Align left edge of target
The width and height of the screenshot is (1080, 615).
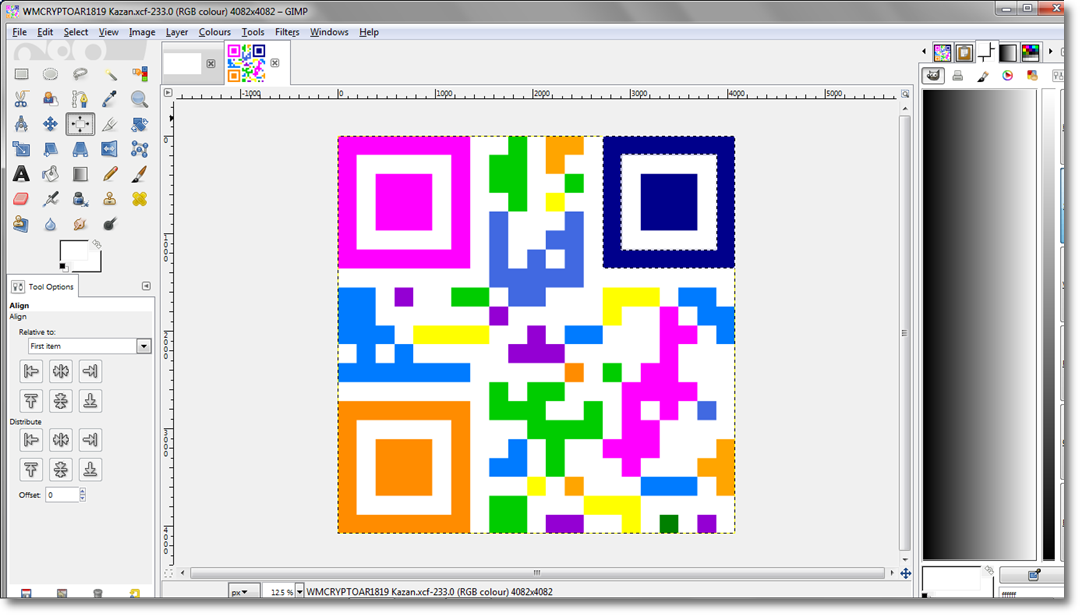click(x=31, y=372)
